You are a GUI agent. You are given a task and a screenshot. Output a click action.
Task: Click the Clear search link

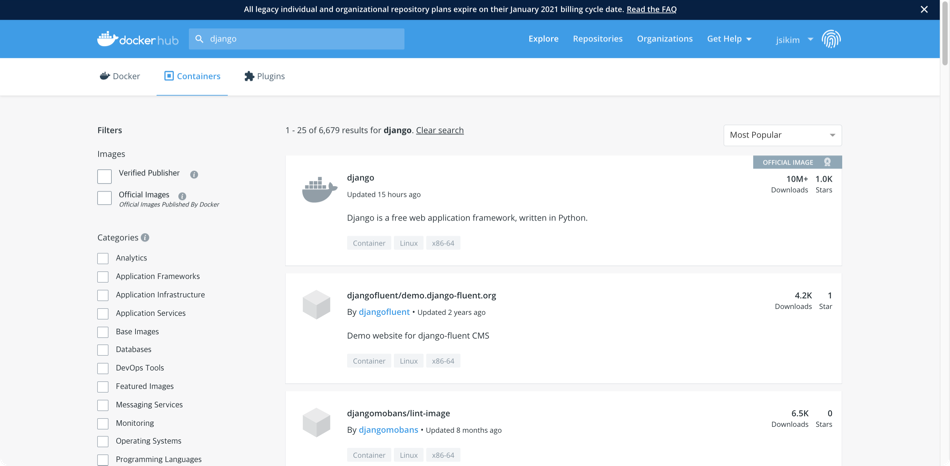click(440, 130)
